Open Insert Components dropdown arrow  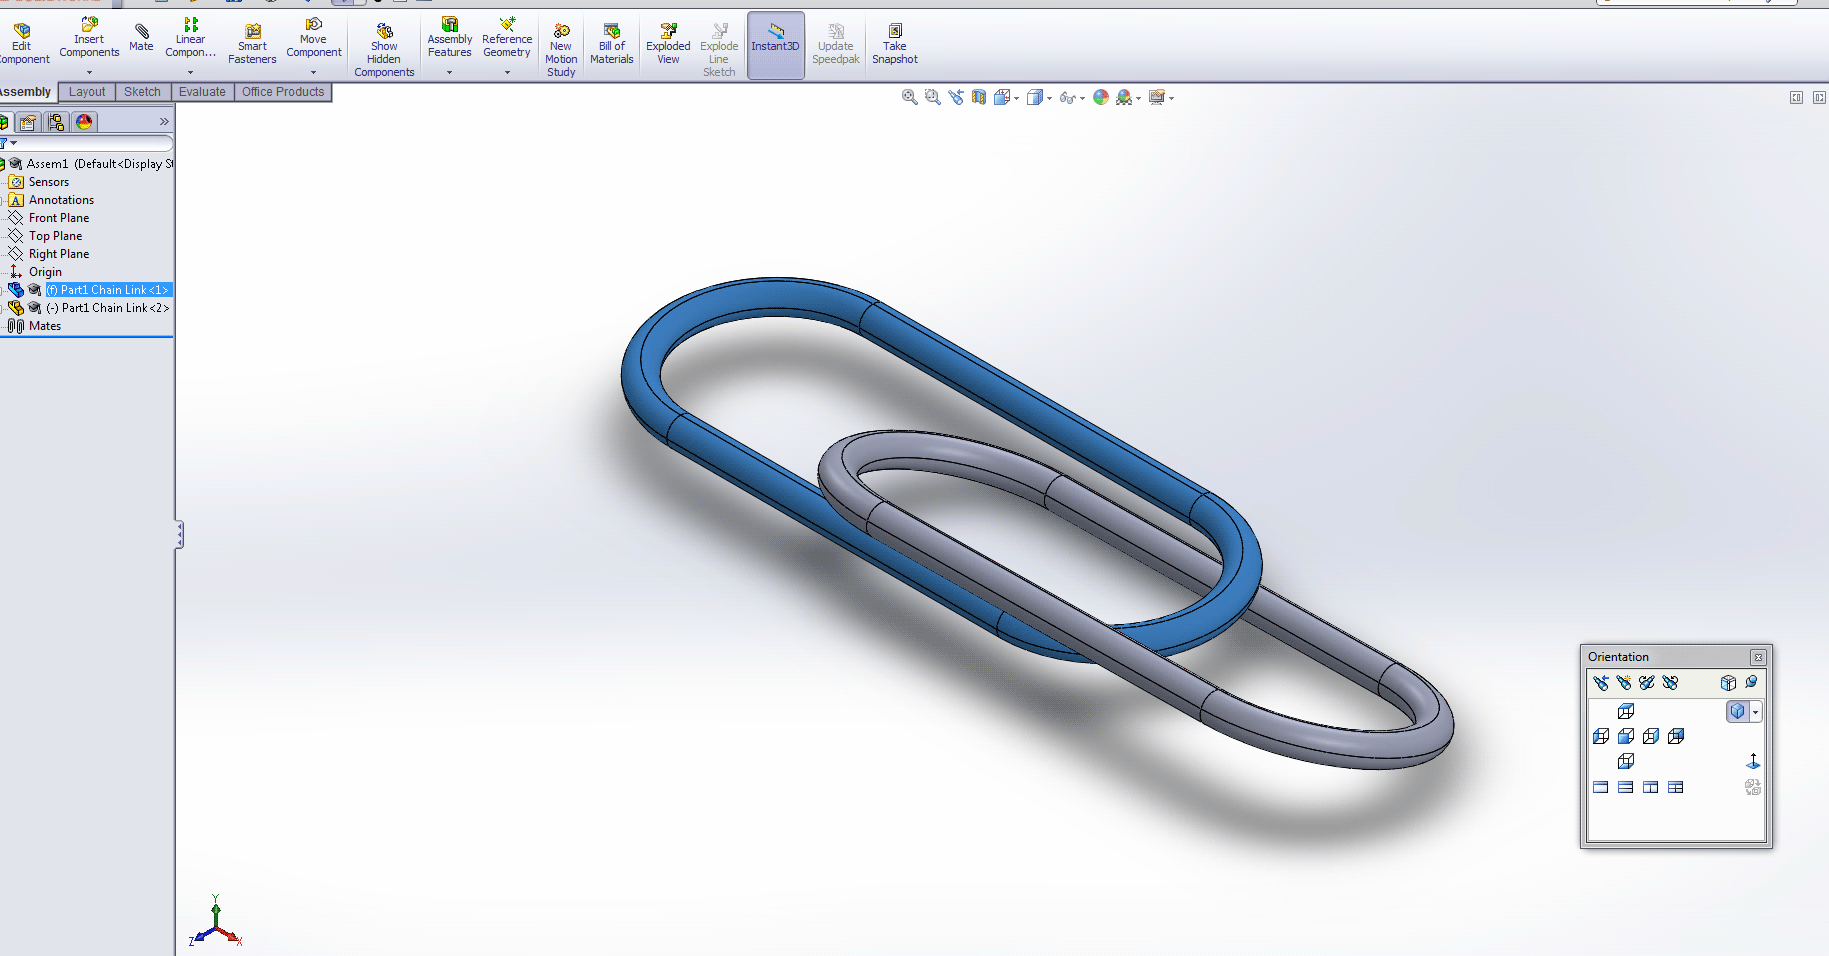tap(89, 72)
